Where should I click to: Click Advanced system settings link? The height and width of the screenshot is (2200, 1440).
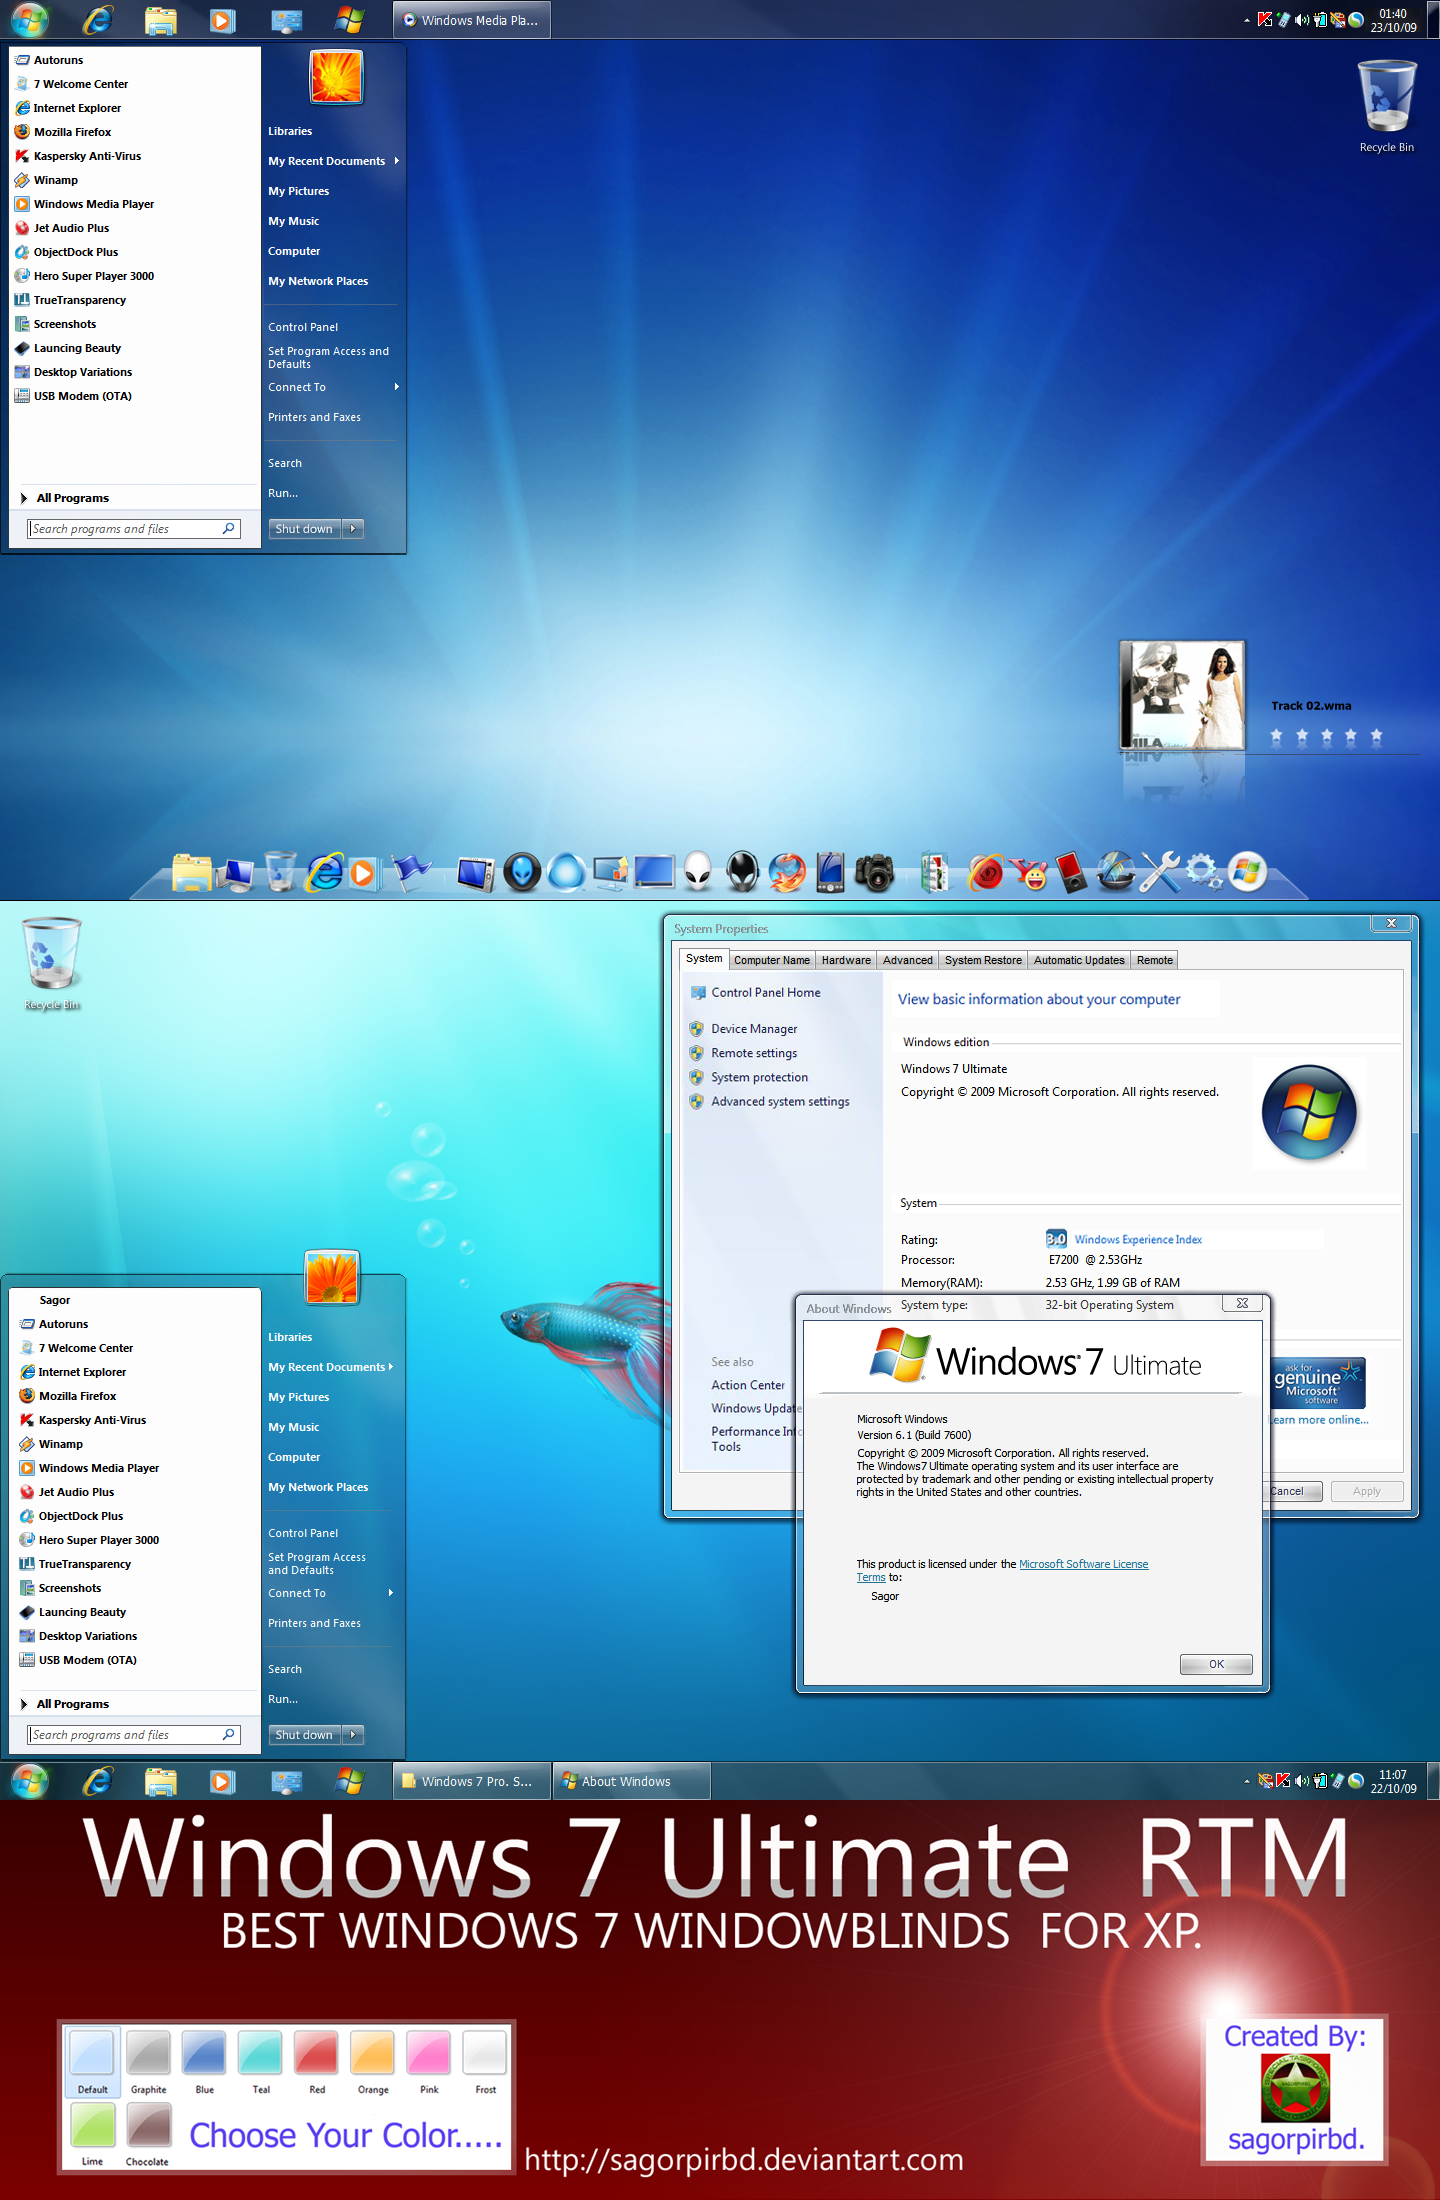(780, 1101)
